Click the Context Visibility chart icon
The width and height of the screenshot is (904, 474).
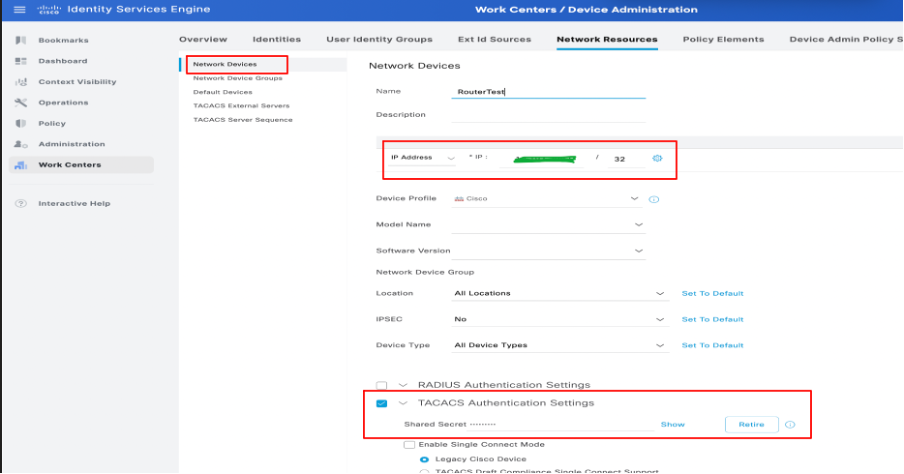[21, 82]
